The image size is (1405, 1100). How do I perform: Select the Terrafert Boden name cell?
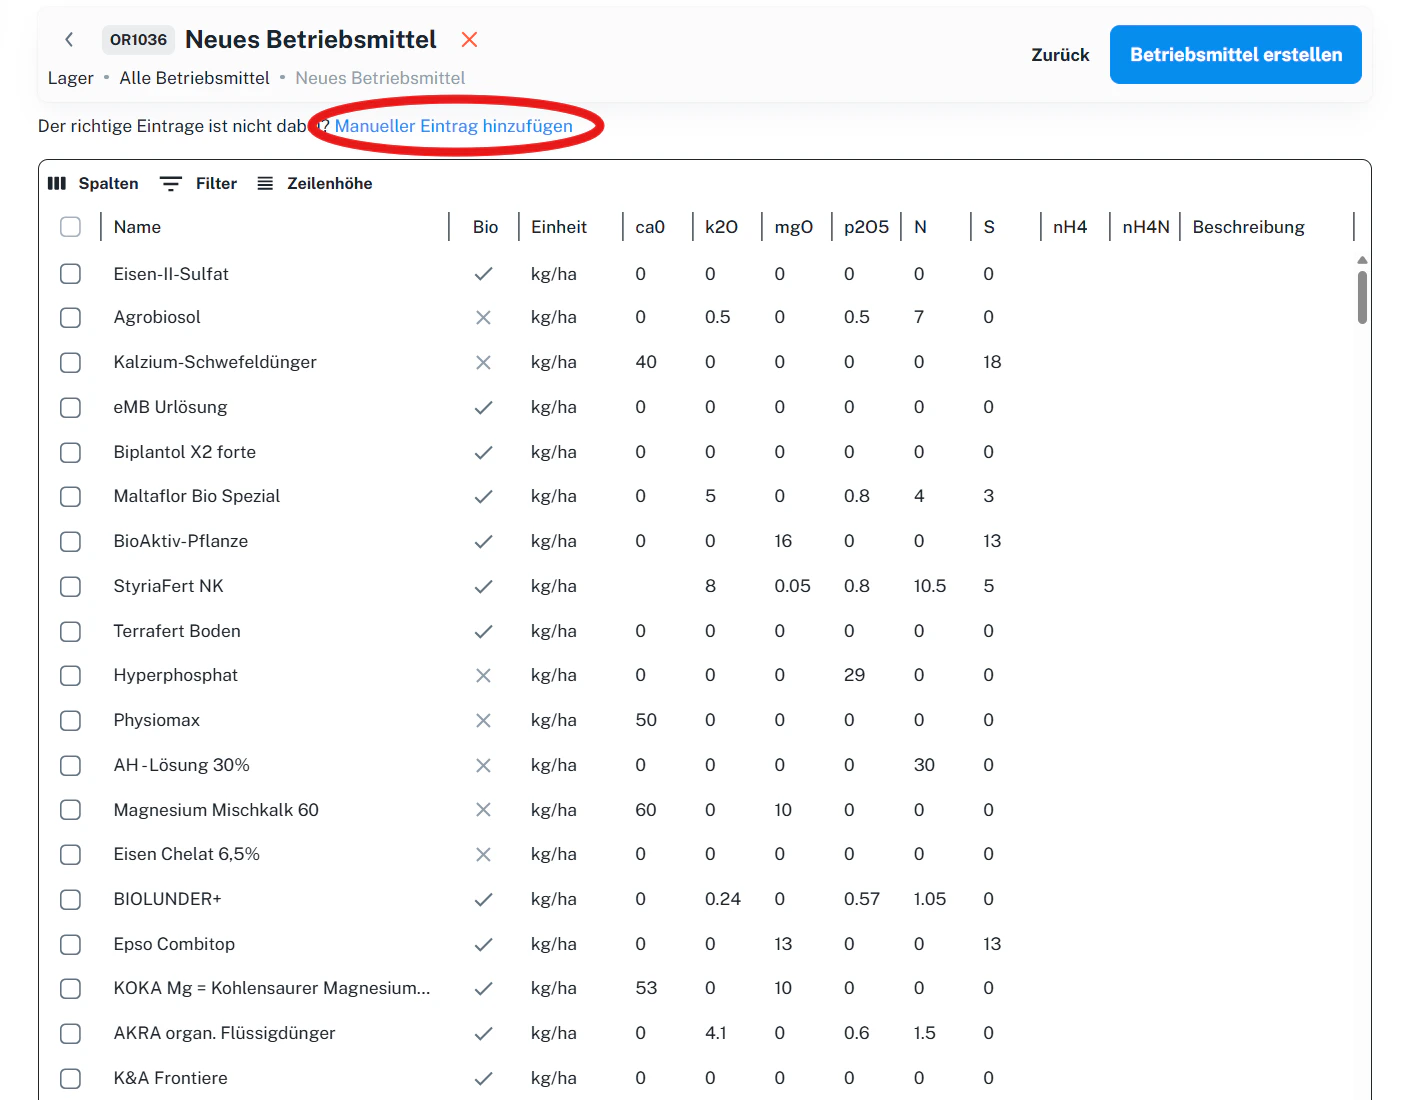(x=177, y=631)
